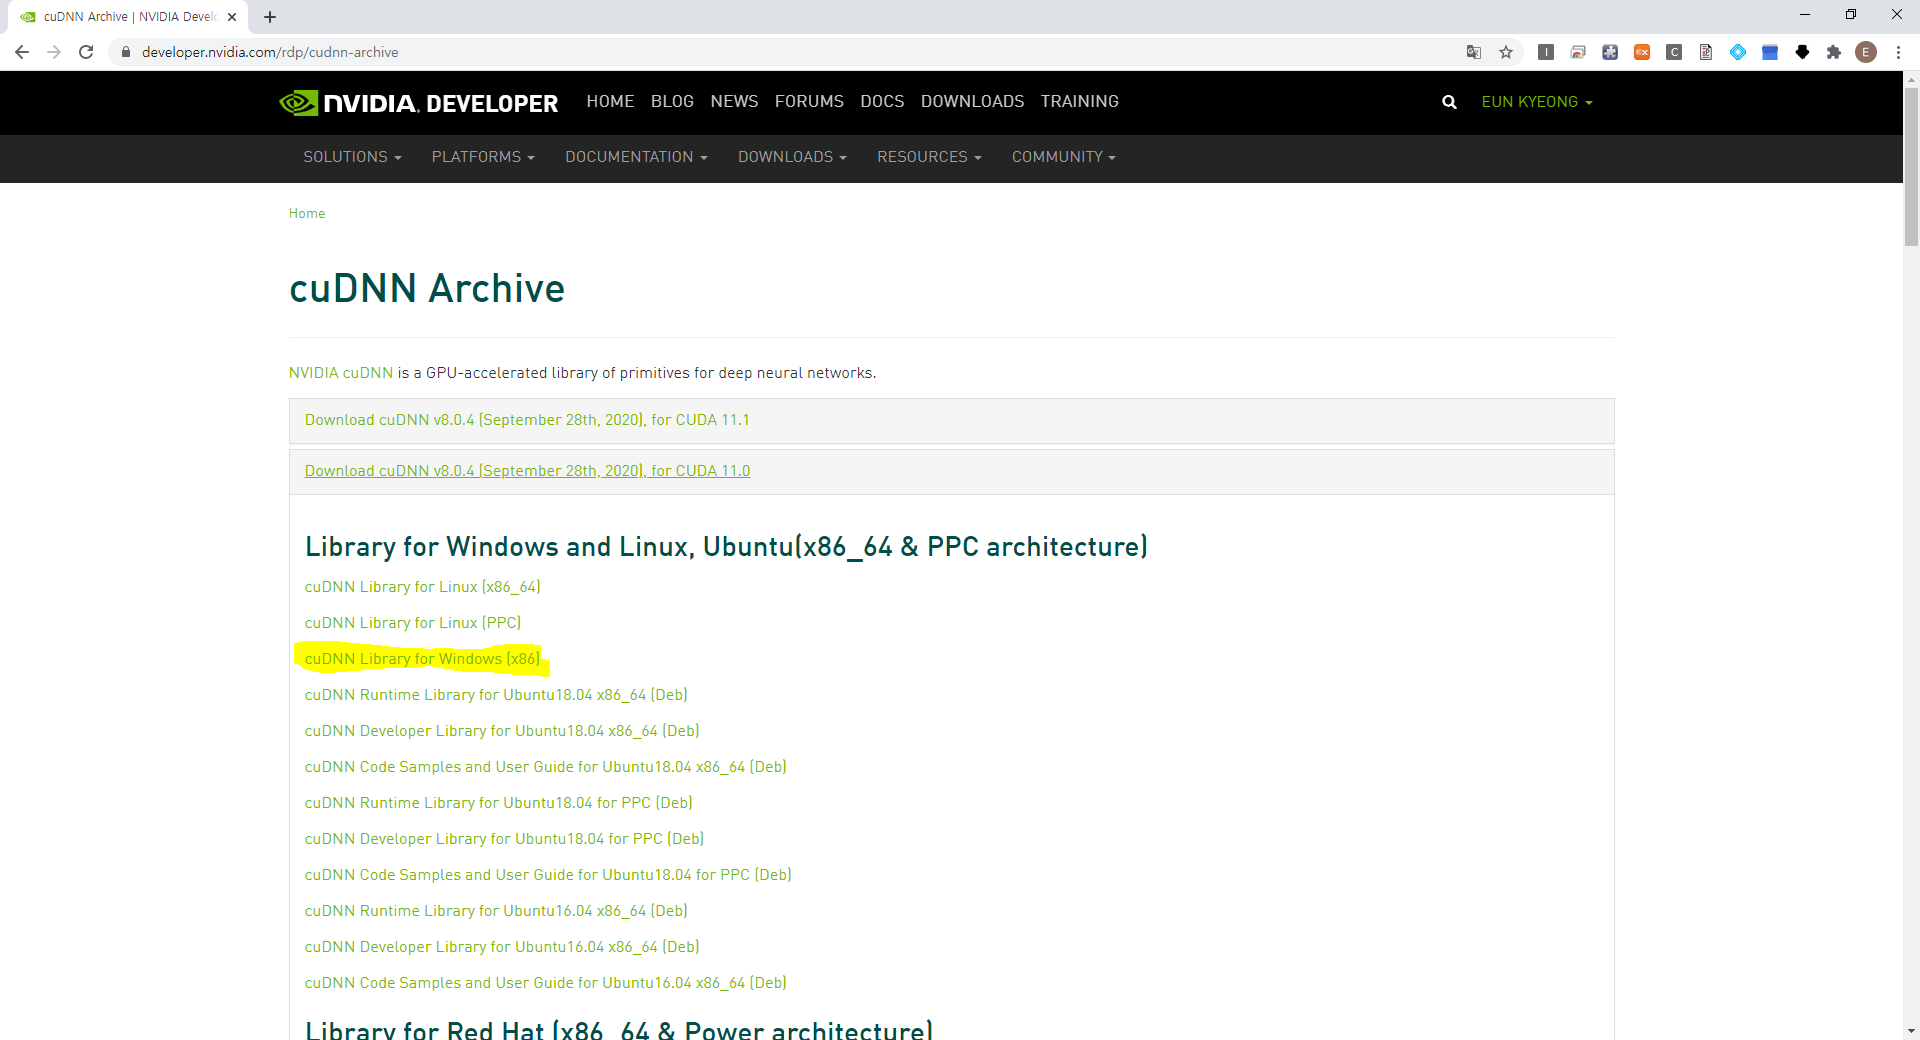Click the vertical scrollbar thumb

tap(1911, 166)
